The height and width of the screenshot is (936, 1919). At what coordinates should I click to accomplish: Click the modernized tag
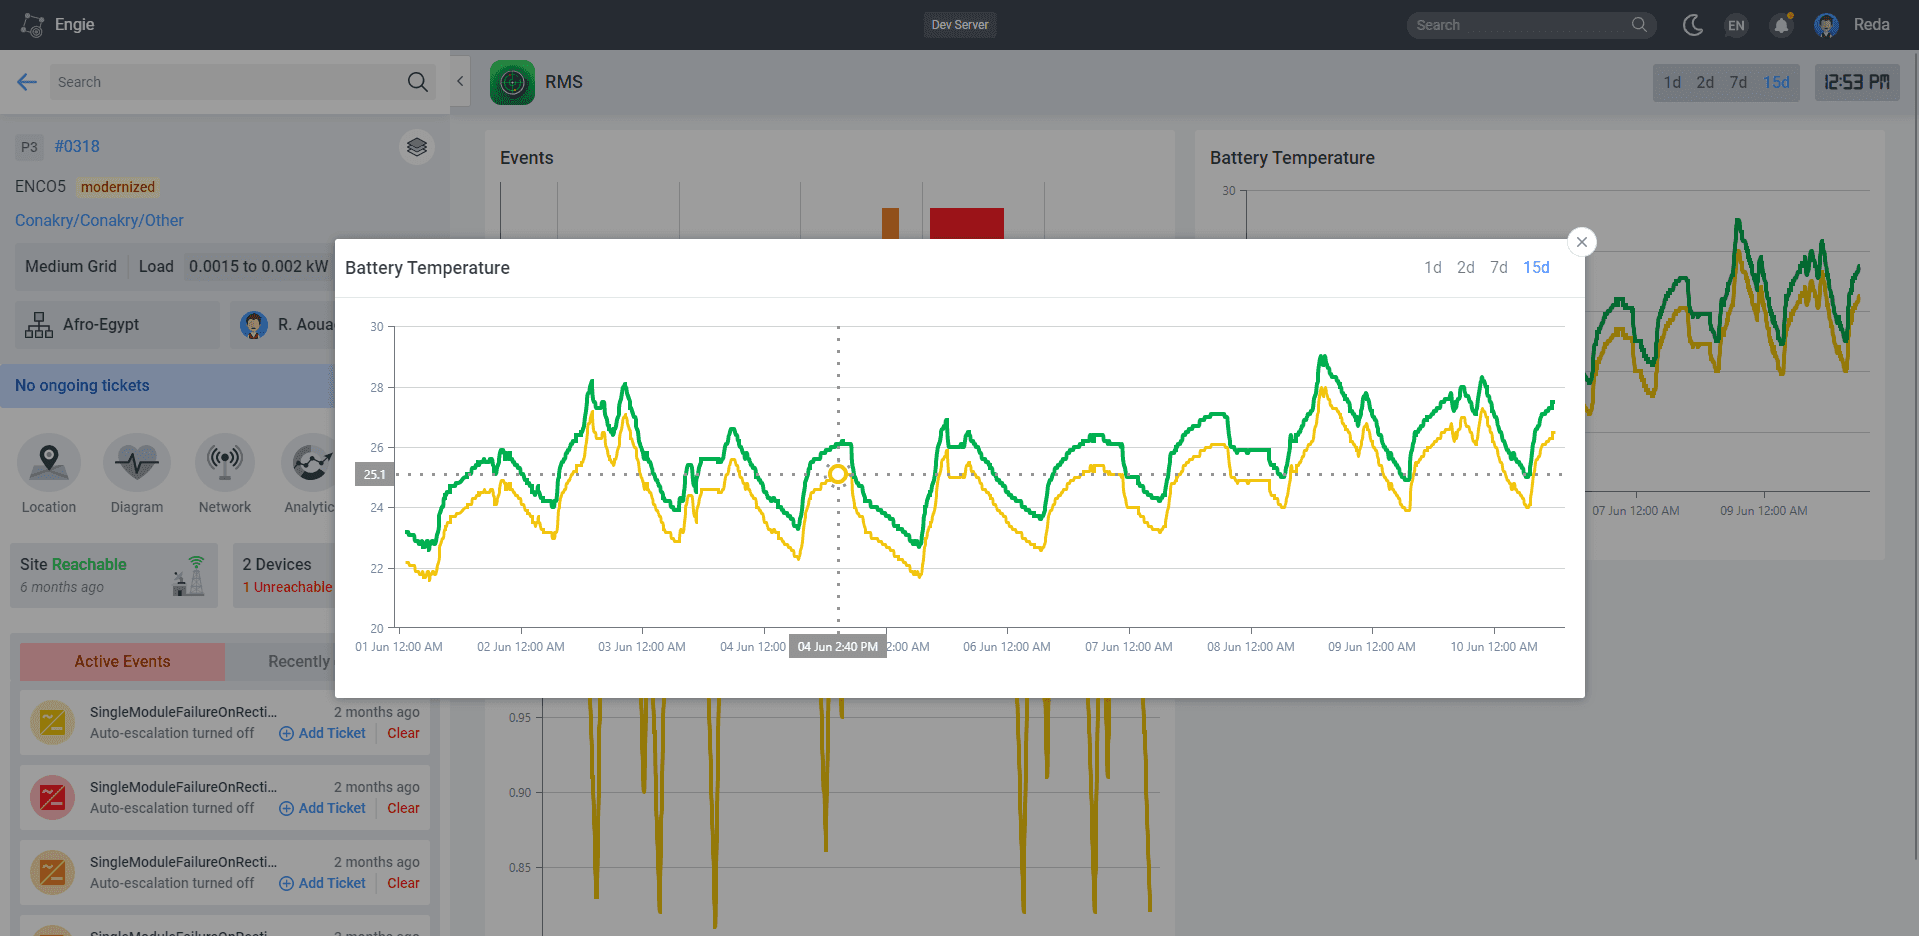118,187
